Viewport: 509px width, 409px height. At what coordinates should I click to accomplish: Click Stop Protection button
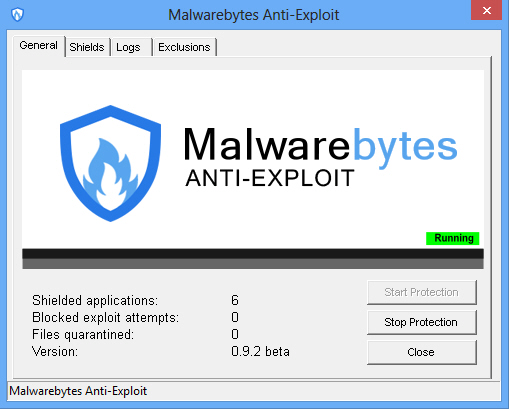(422, 322)
